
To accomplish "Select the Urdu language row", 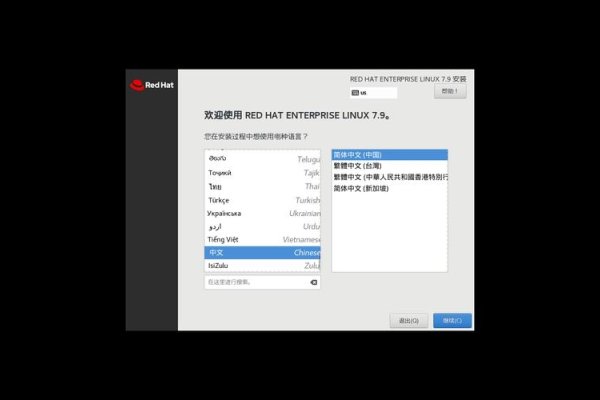I will pyautogui.click(x=262, y=227).
